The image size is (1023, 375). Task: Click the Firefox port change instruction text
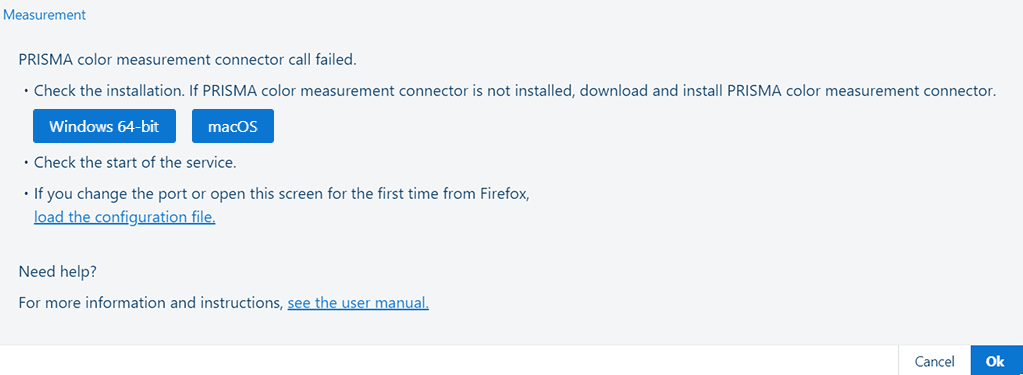[x=286, y=194]
